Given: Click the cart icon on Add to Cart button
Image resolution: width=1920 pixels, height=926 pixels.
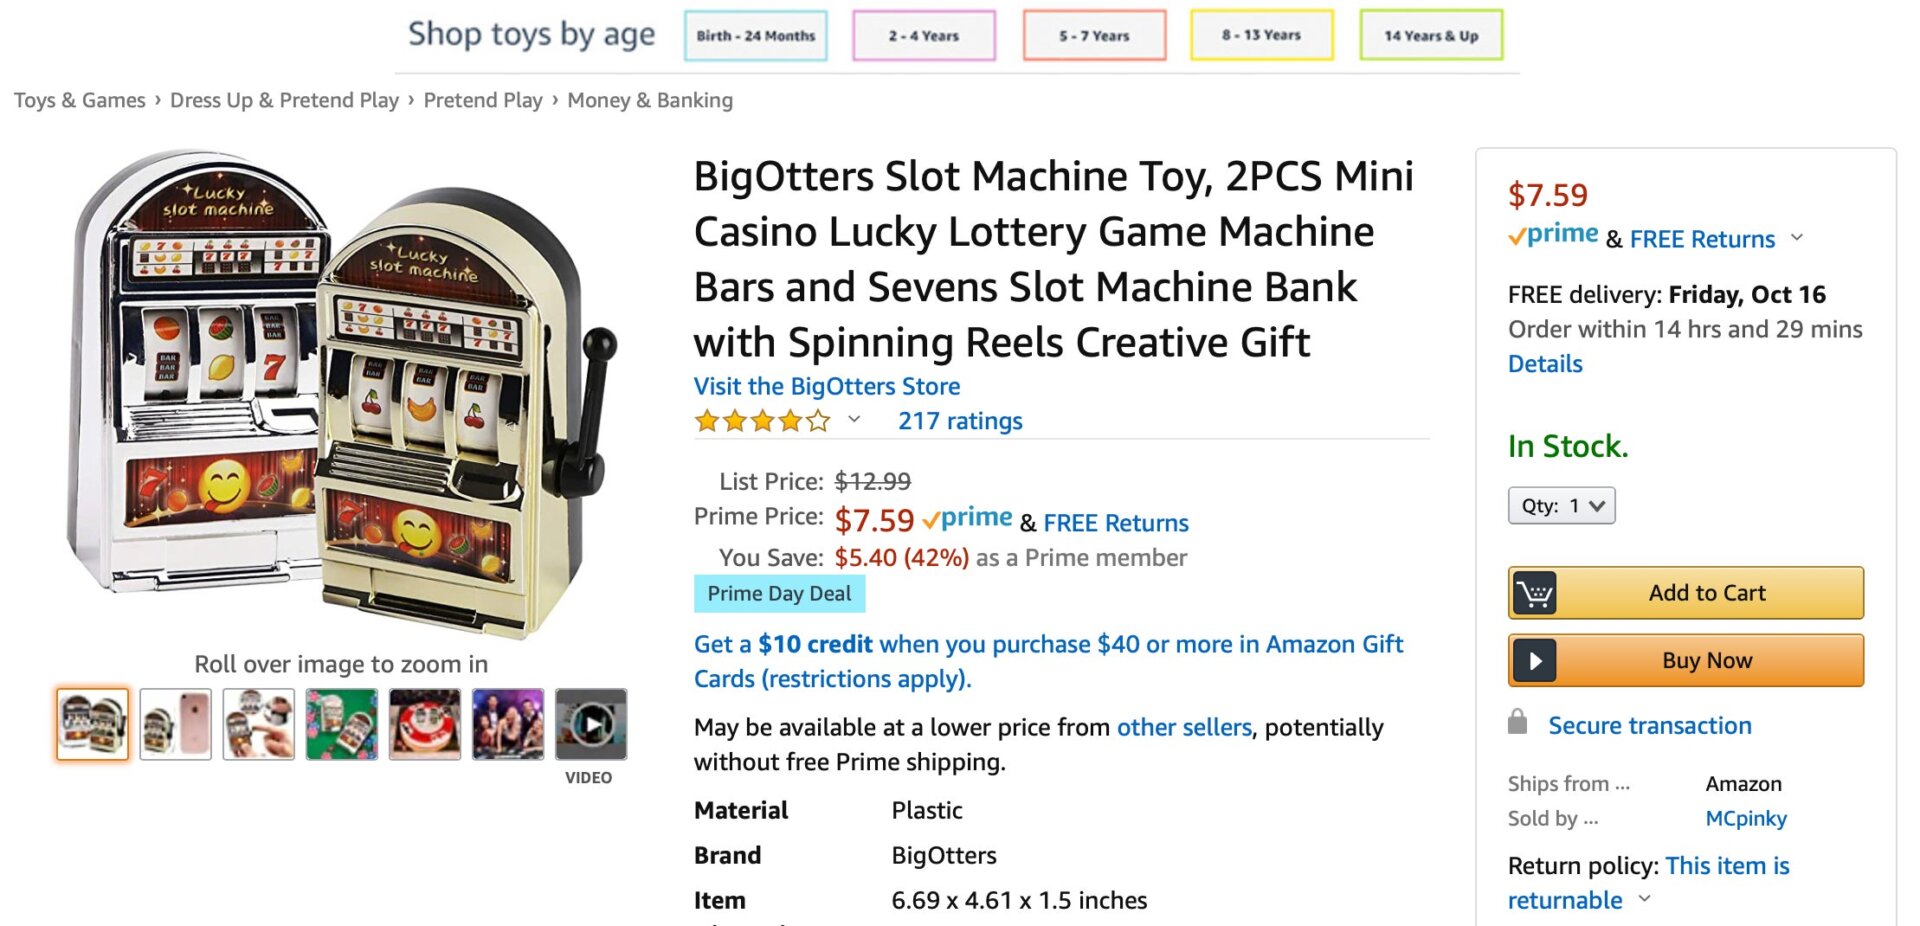Looking at the screenshot, I should (x=1536, y=592).
